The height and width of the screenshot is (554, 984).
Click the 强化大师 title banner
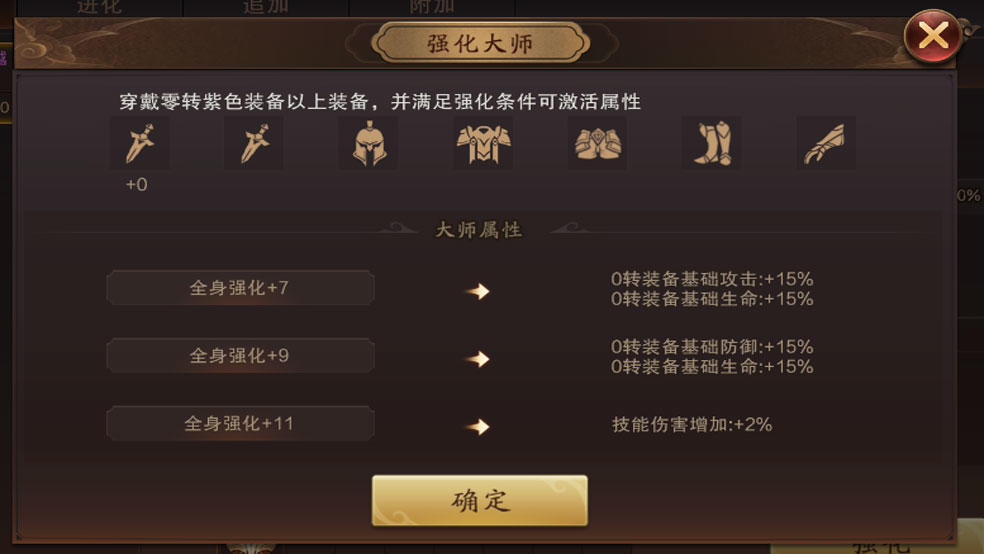(479, 44)
